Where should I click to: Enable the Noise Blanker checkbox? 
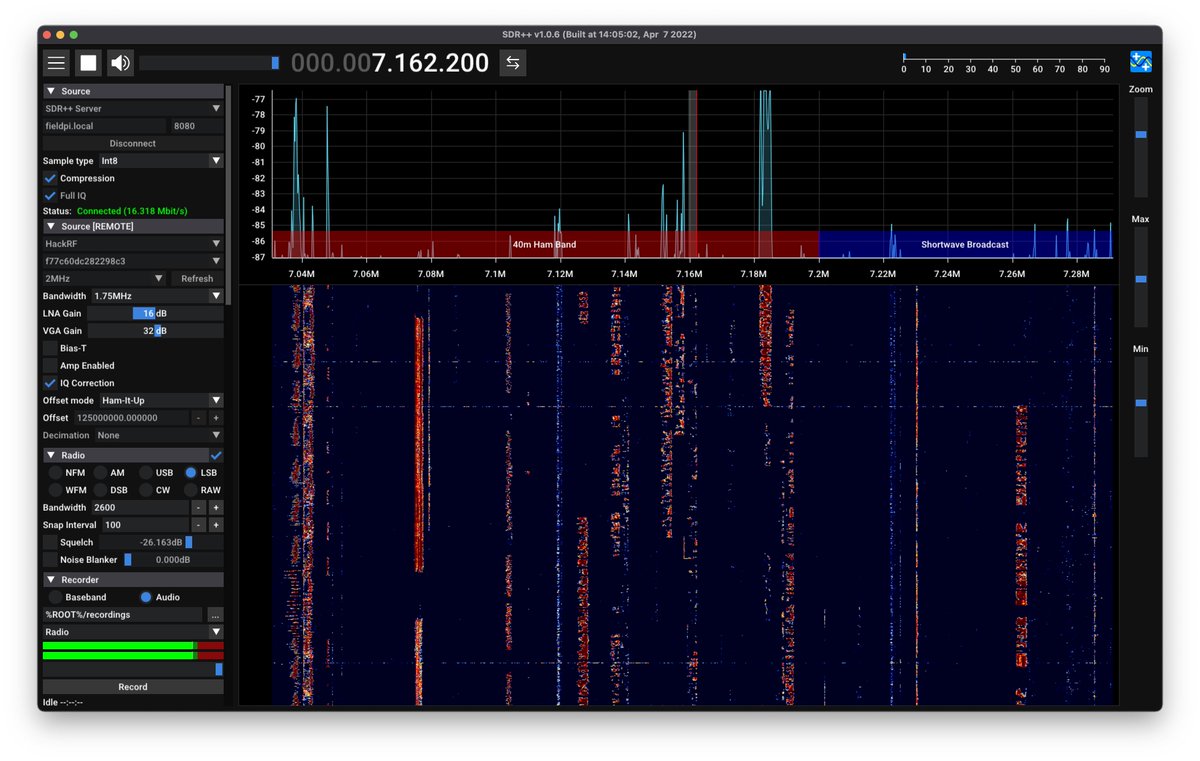(x=50, y=560)
